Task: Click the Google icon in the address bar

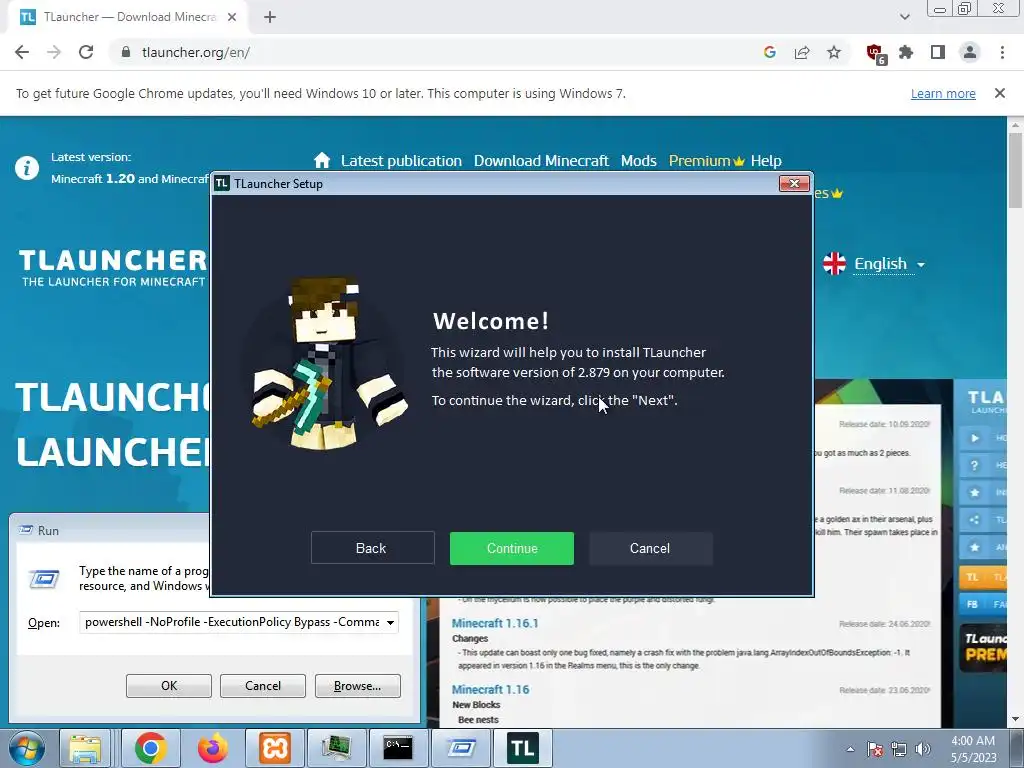Action: point(770,52)
